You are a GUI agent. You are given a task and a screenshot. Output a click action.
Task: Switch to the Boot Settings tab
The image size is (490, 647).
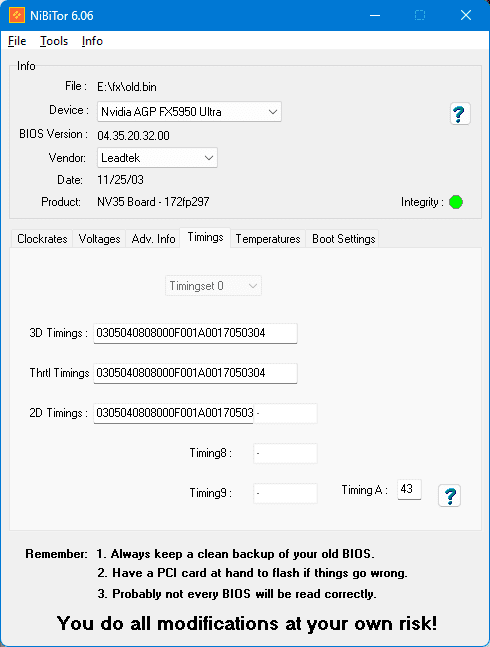(344, 239)
